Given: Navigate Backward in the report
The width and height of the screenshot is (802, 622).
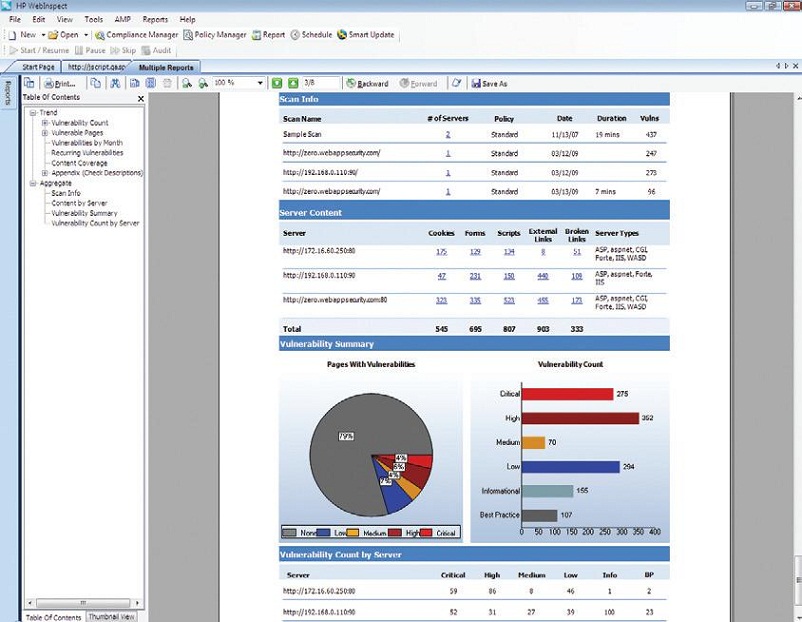Looking at the screenshot, I should point(367,83).
